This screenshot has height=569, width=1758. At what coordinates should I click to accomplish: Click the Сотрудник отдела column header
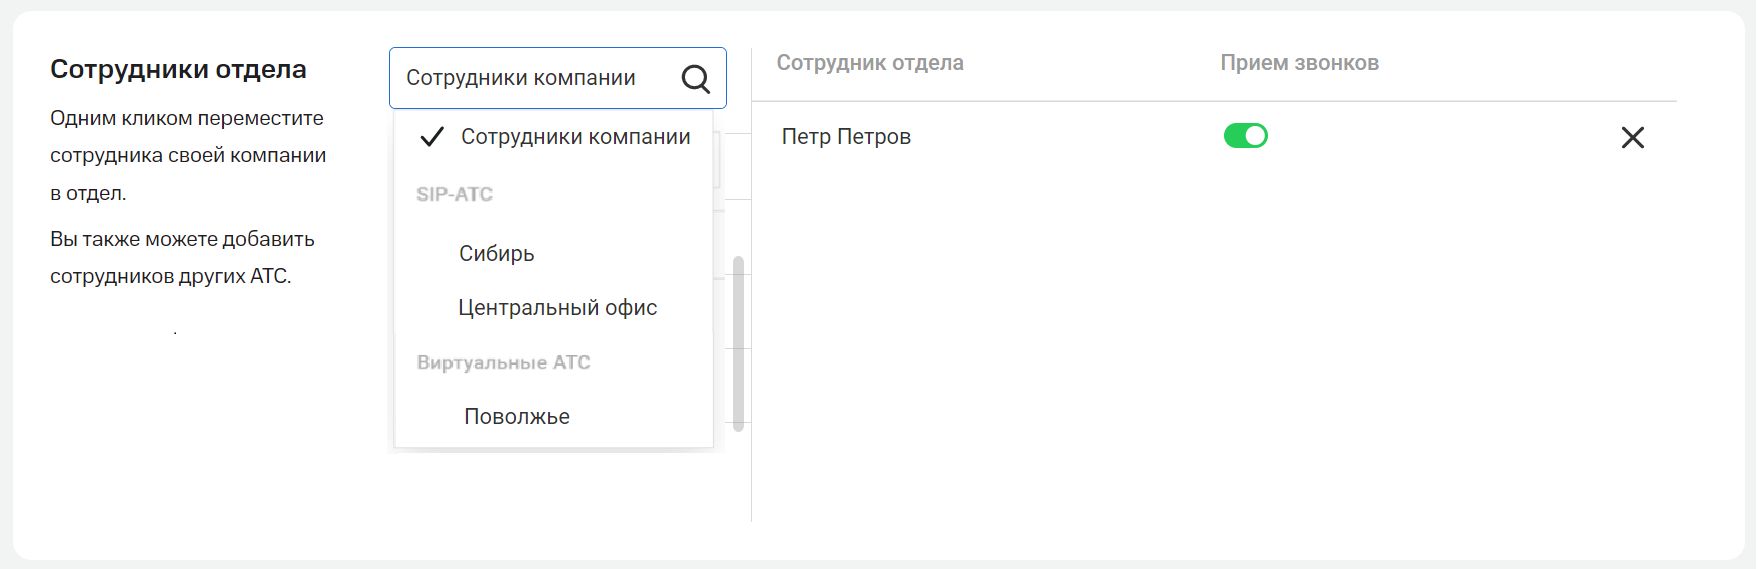pyautogui.click(x=870, y=63)
